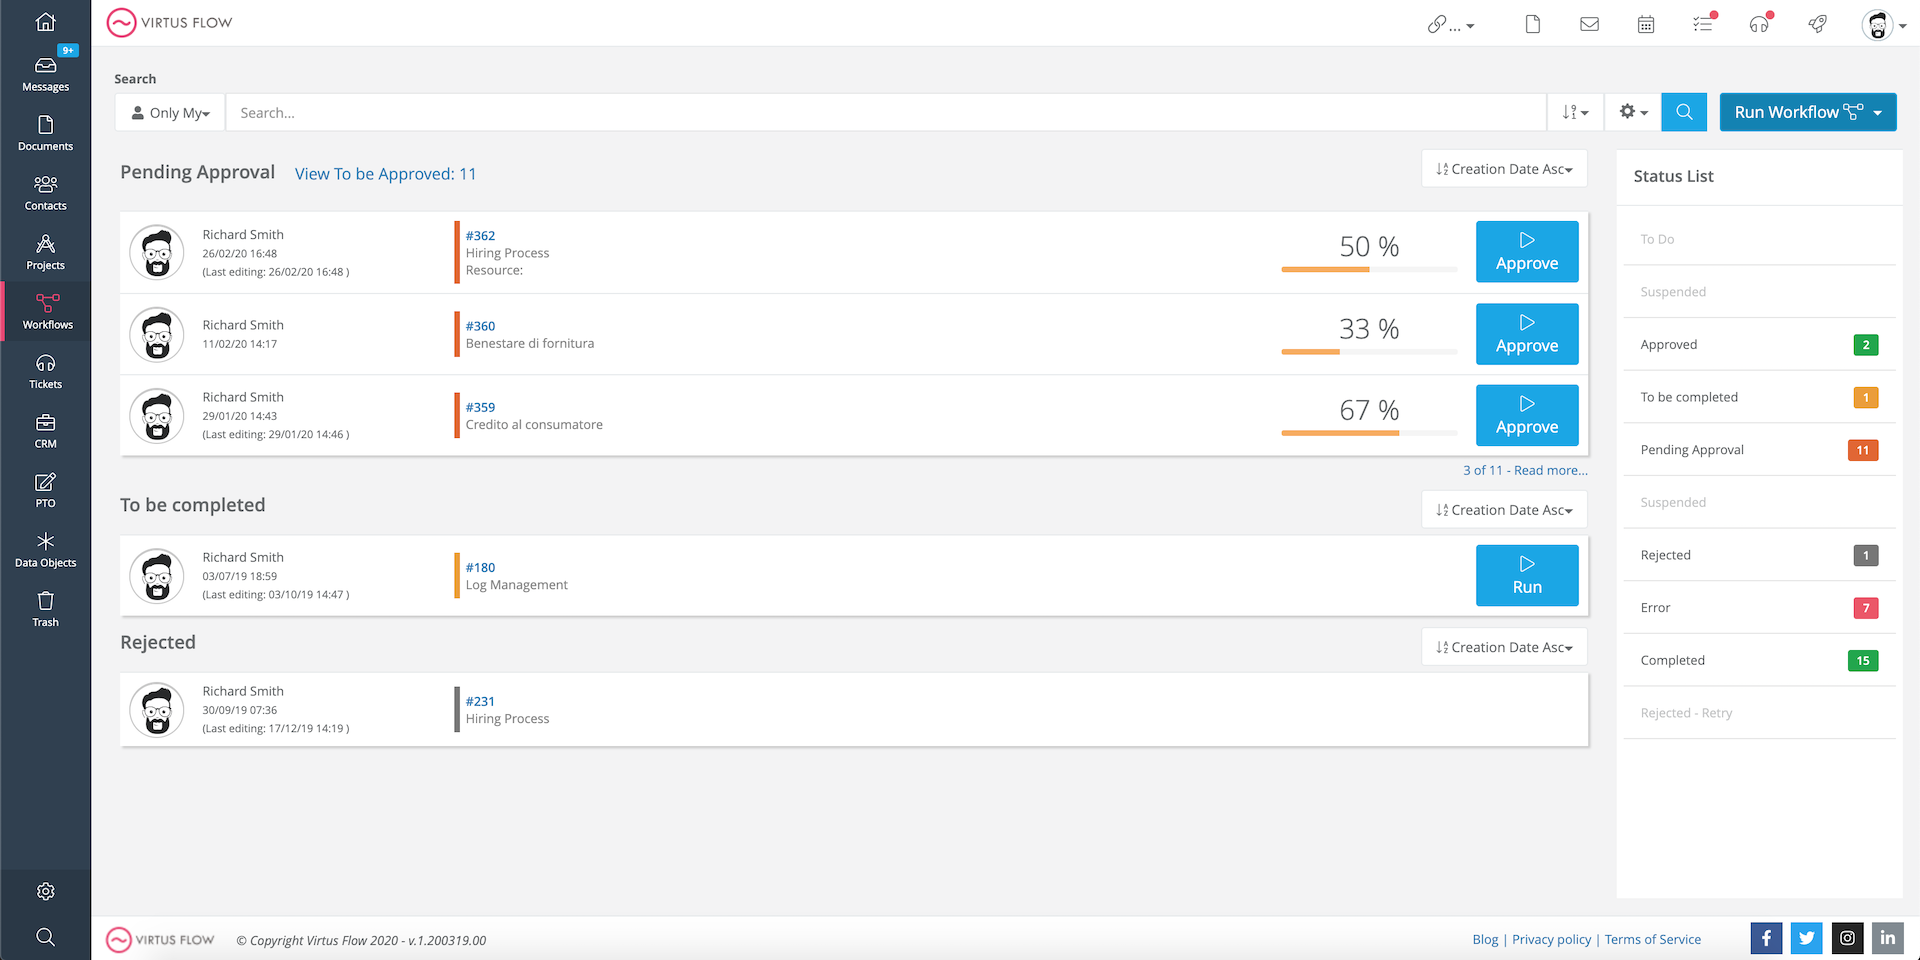This screenshot has height=960, width=1920.
Task: Open Messages in the sidebar
Action: click(46, 74)
